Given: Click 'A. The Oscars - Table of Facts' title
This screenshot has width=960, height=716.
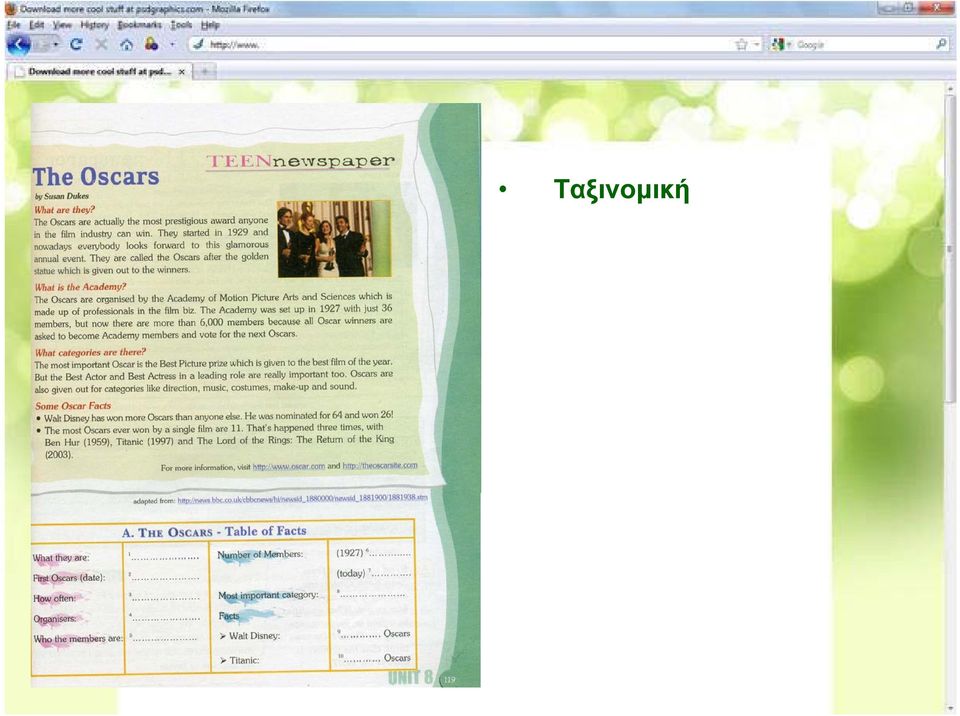Looking at the screenshot, I should pyautogui.click(x=214, y=532).
